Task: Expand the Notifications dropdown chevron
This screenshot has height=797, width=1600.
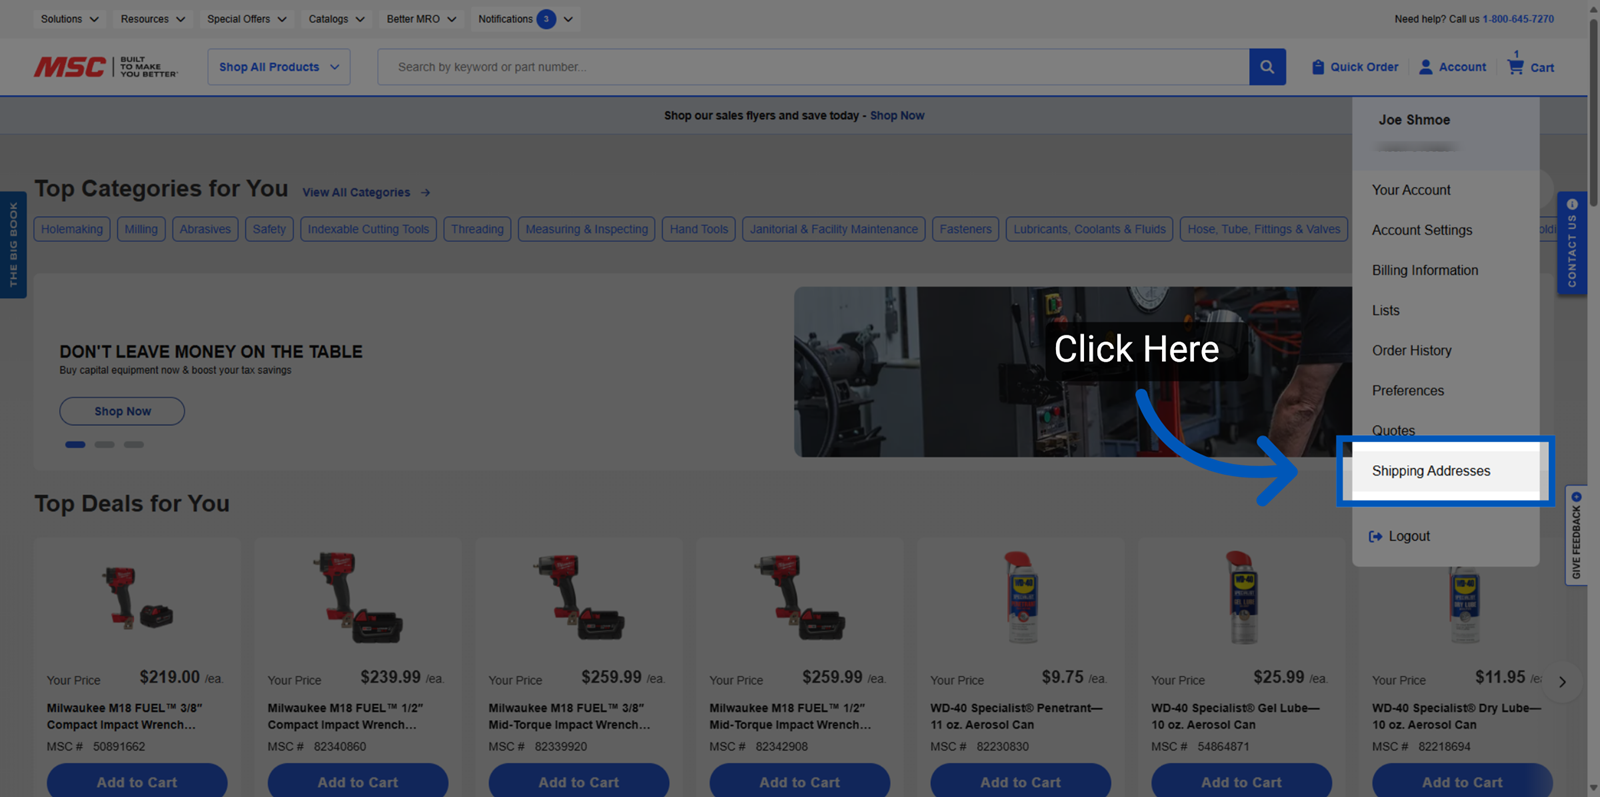Action: [568, 19]
